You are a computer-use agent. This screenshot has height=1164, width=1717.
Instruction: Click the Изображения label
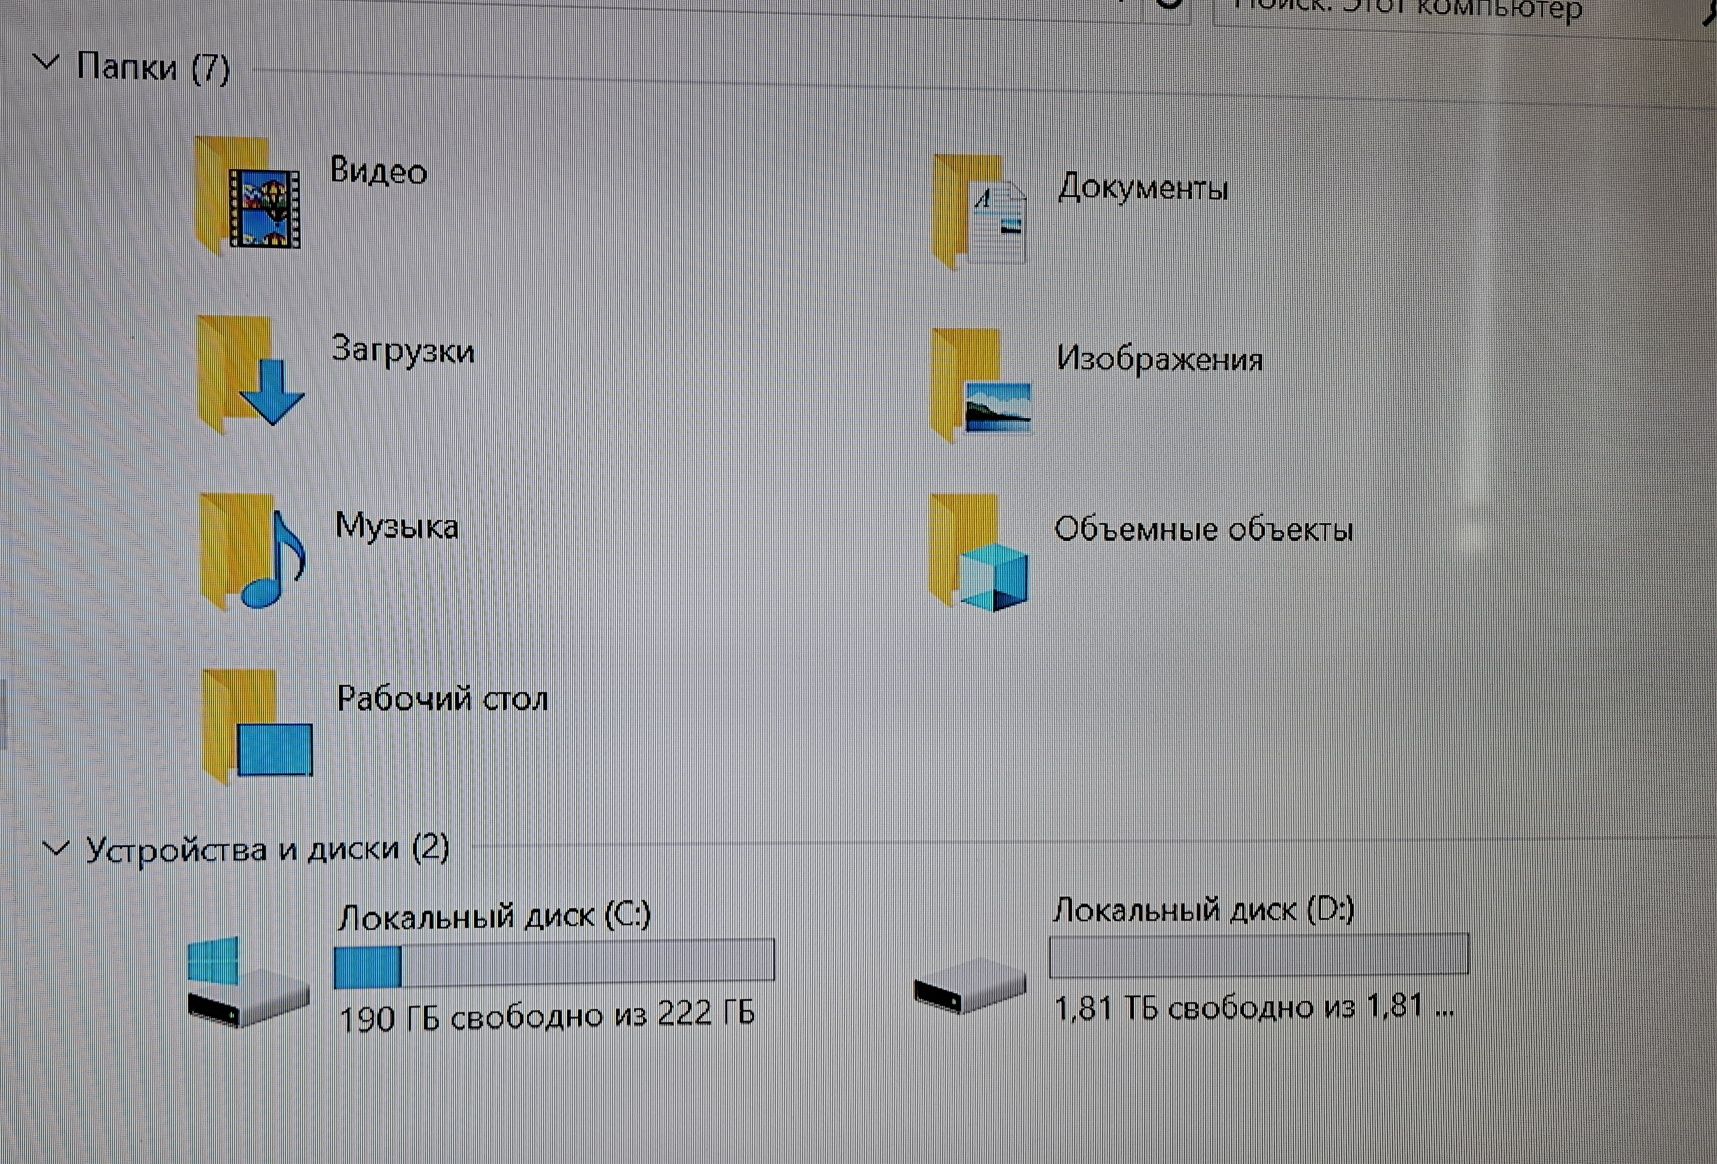coord(1160,359)
